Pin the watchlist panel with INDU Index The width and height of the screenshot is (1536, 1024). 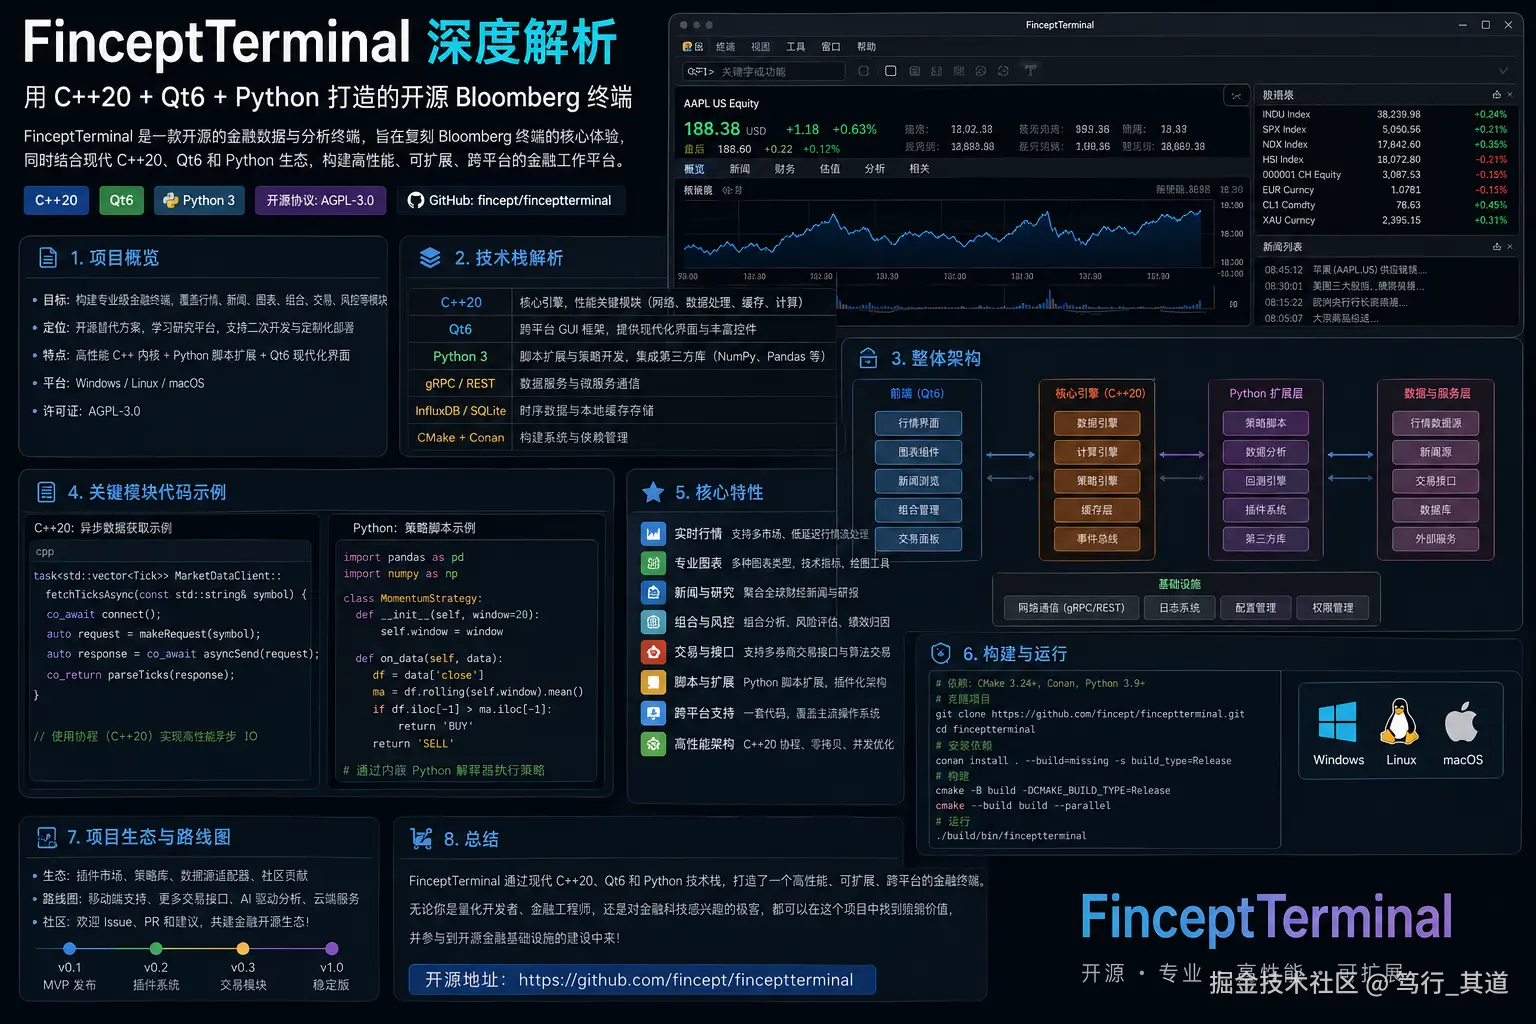click(1496, 95)
